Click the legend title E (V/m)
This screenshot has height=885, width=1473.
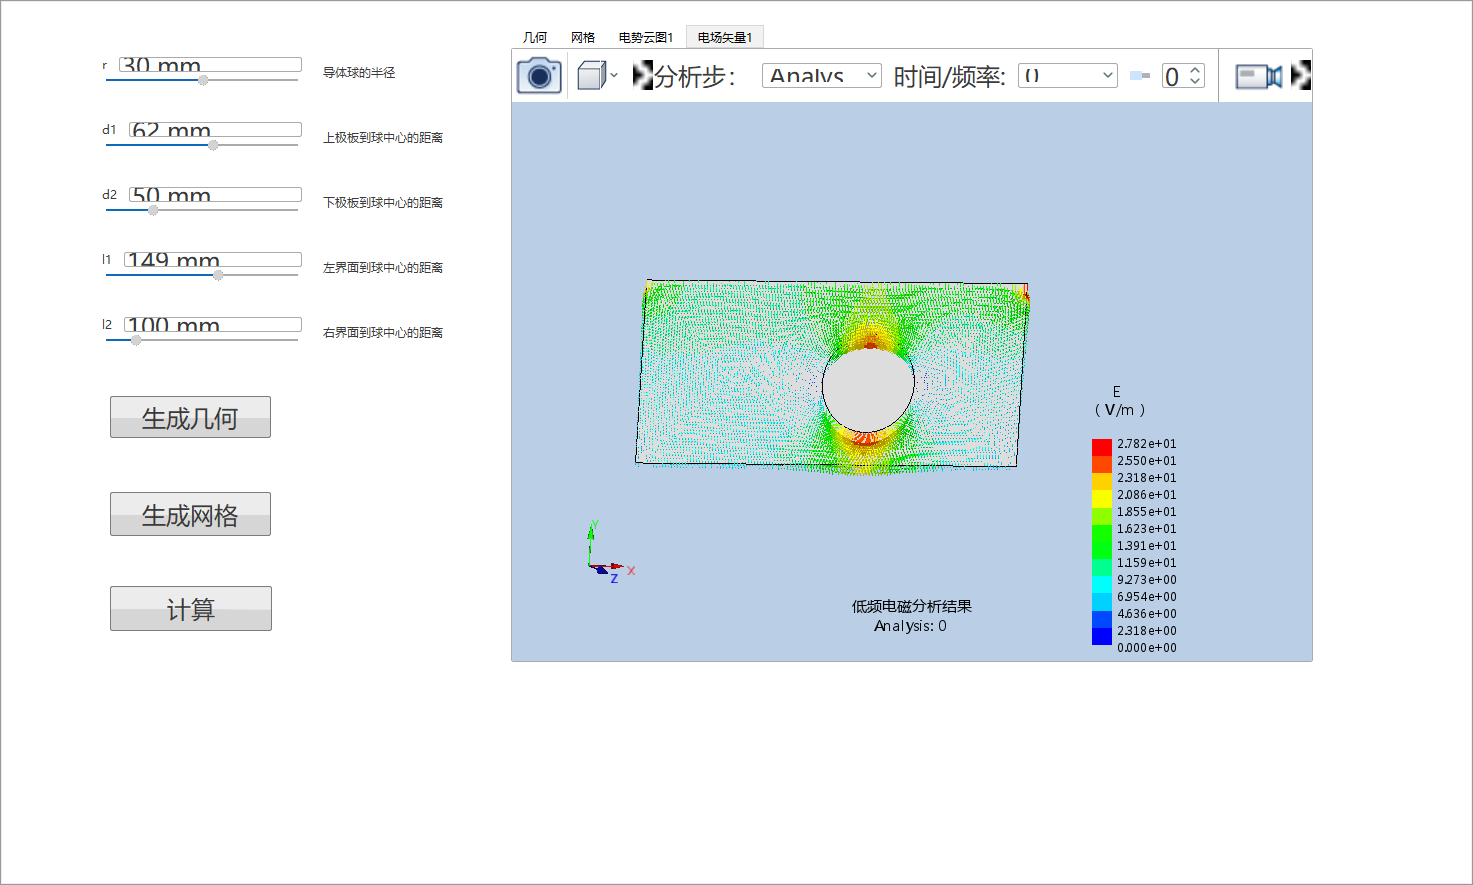1119,401
